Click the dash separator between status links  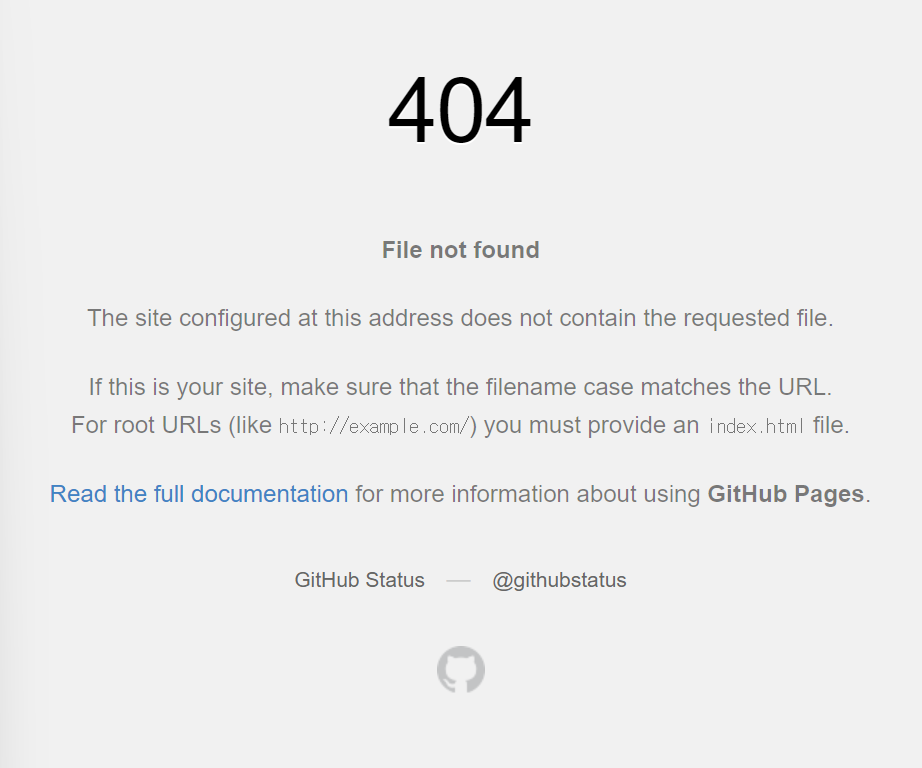458,580
